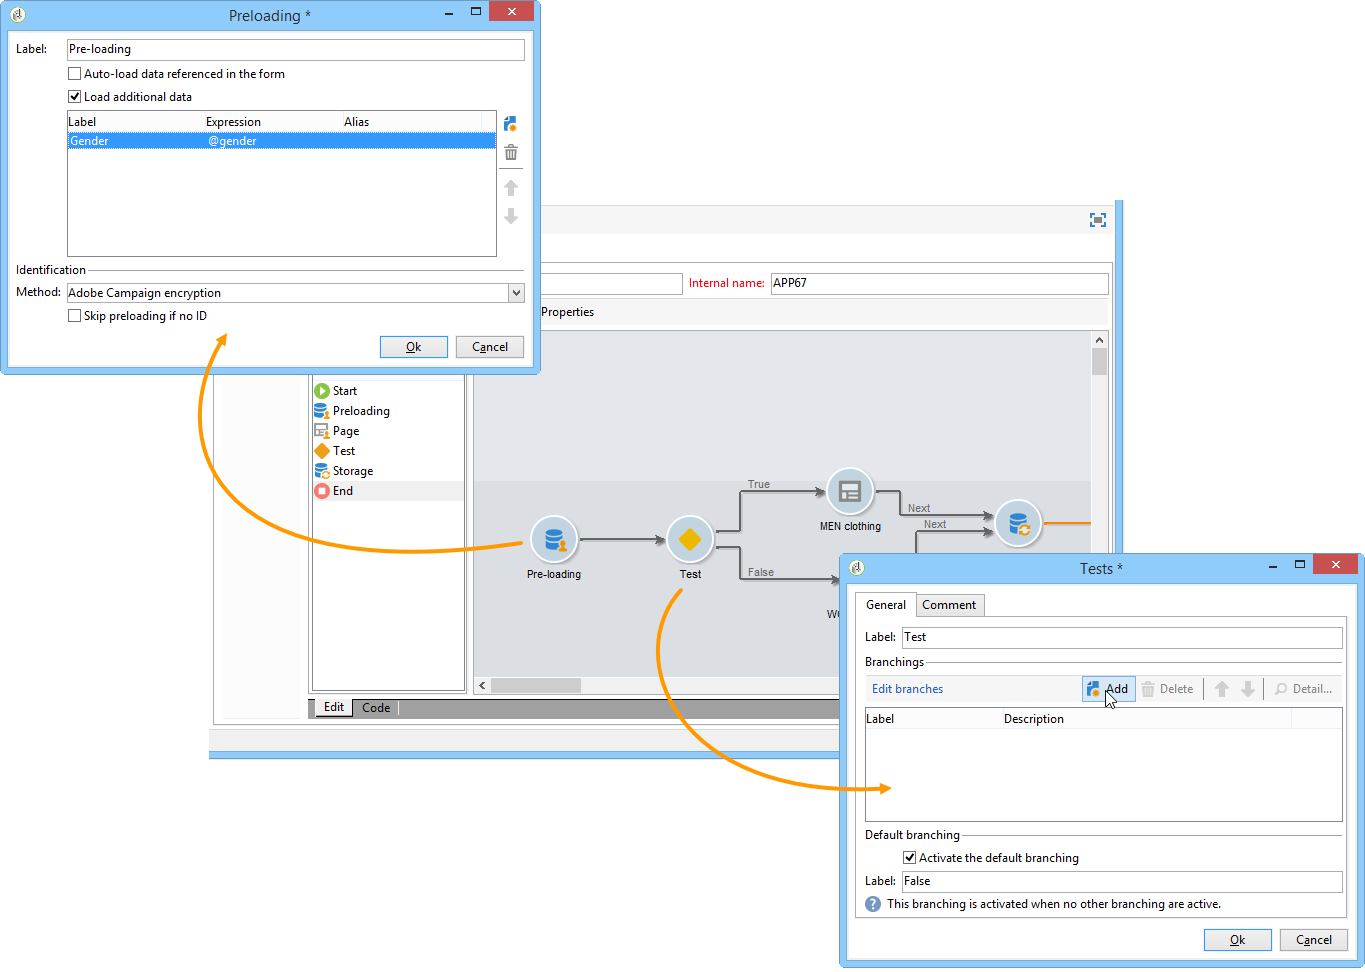This screenshot has width=1365, height=972.
Task: Click the Add branch button in Tests dialog
Action: pyautogui.click(x=1108, y=689)
